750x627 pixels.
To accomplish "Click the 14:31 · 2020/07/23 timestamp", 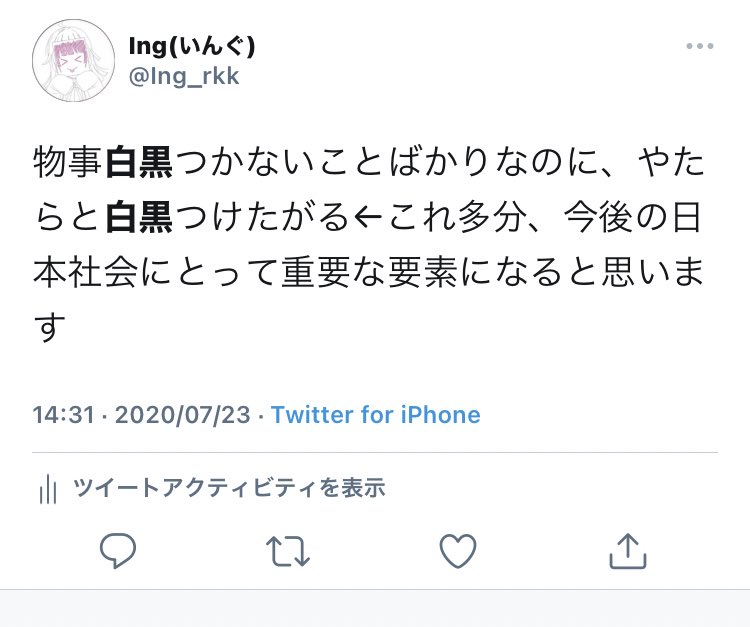I will (x=143, y=414).
